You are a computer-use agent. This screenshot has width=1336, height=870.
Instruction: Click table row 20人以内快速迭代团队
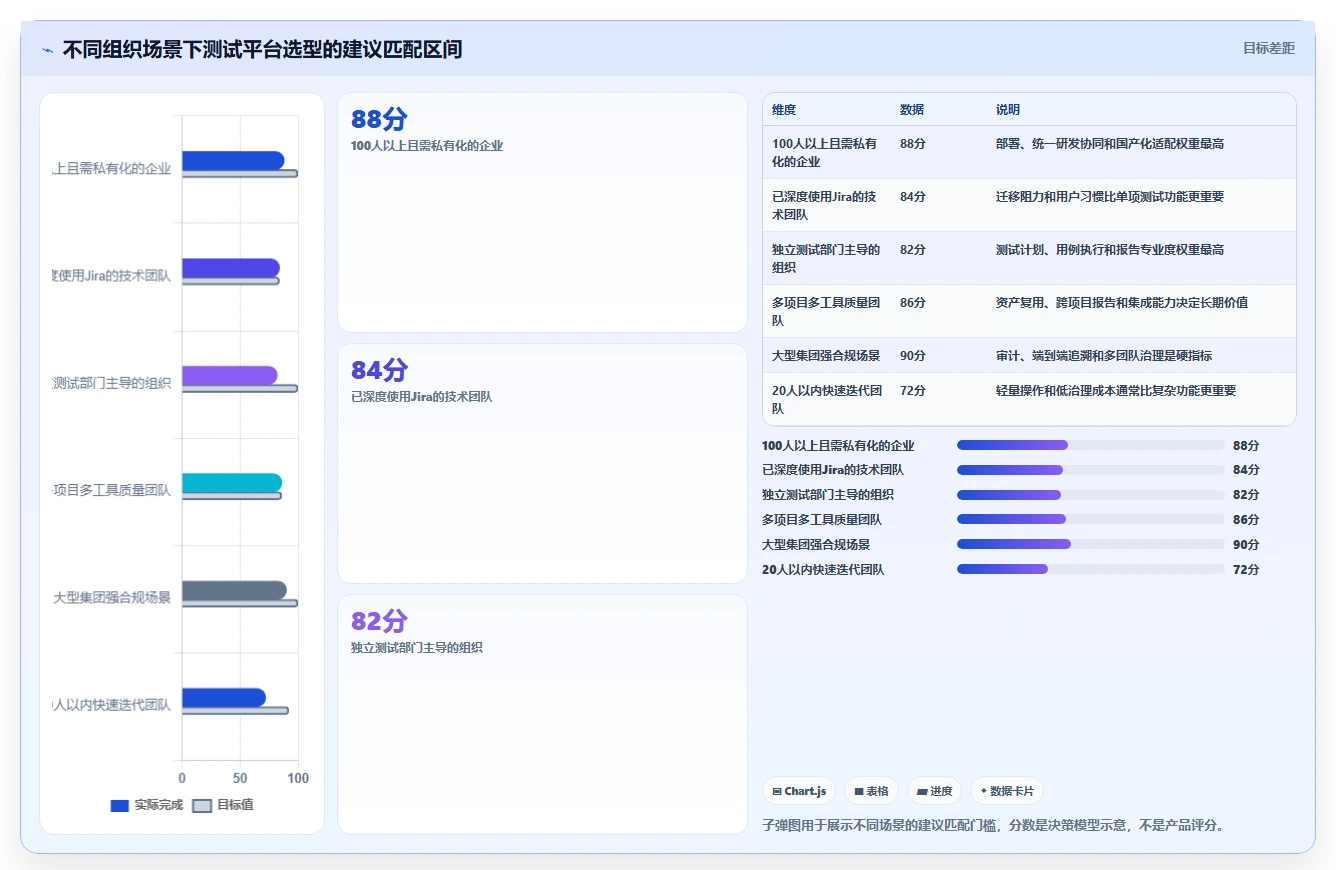[x=1029, y=399]
